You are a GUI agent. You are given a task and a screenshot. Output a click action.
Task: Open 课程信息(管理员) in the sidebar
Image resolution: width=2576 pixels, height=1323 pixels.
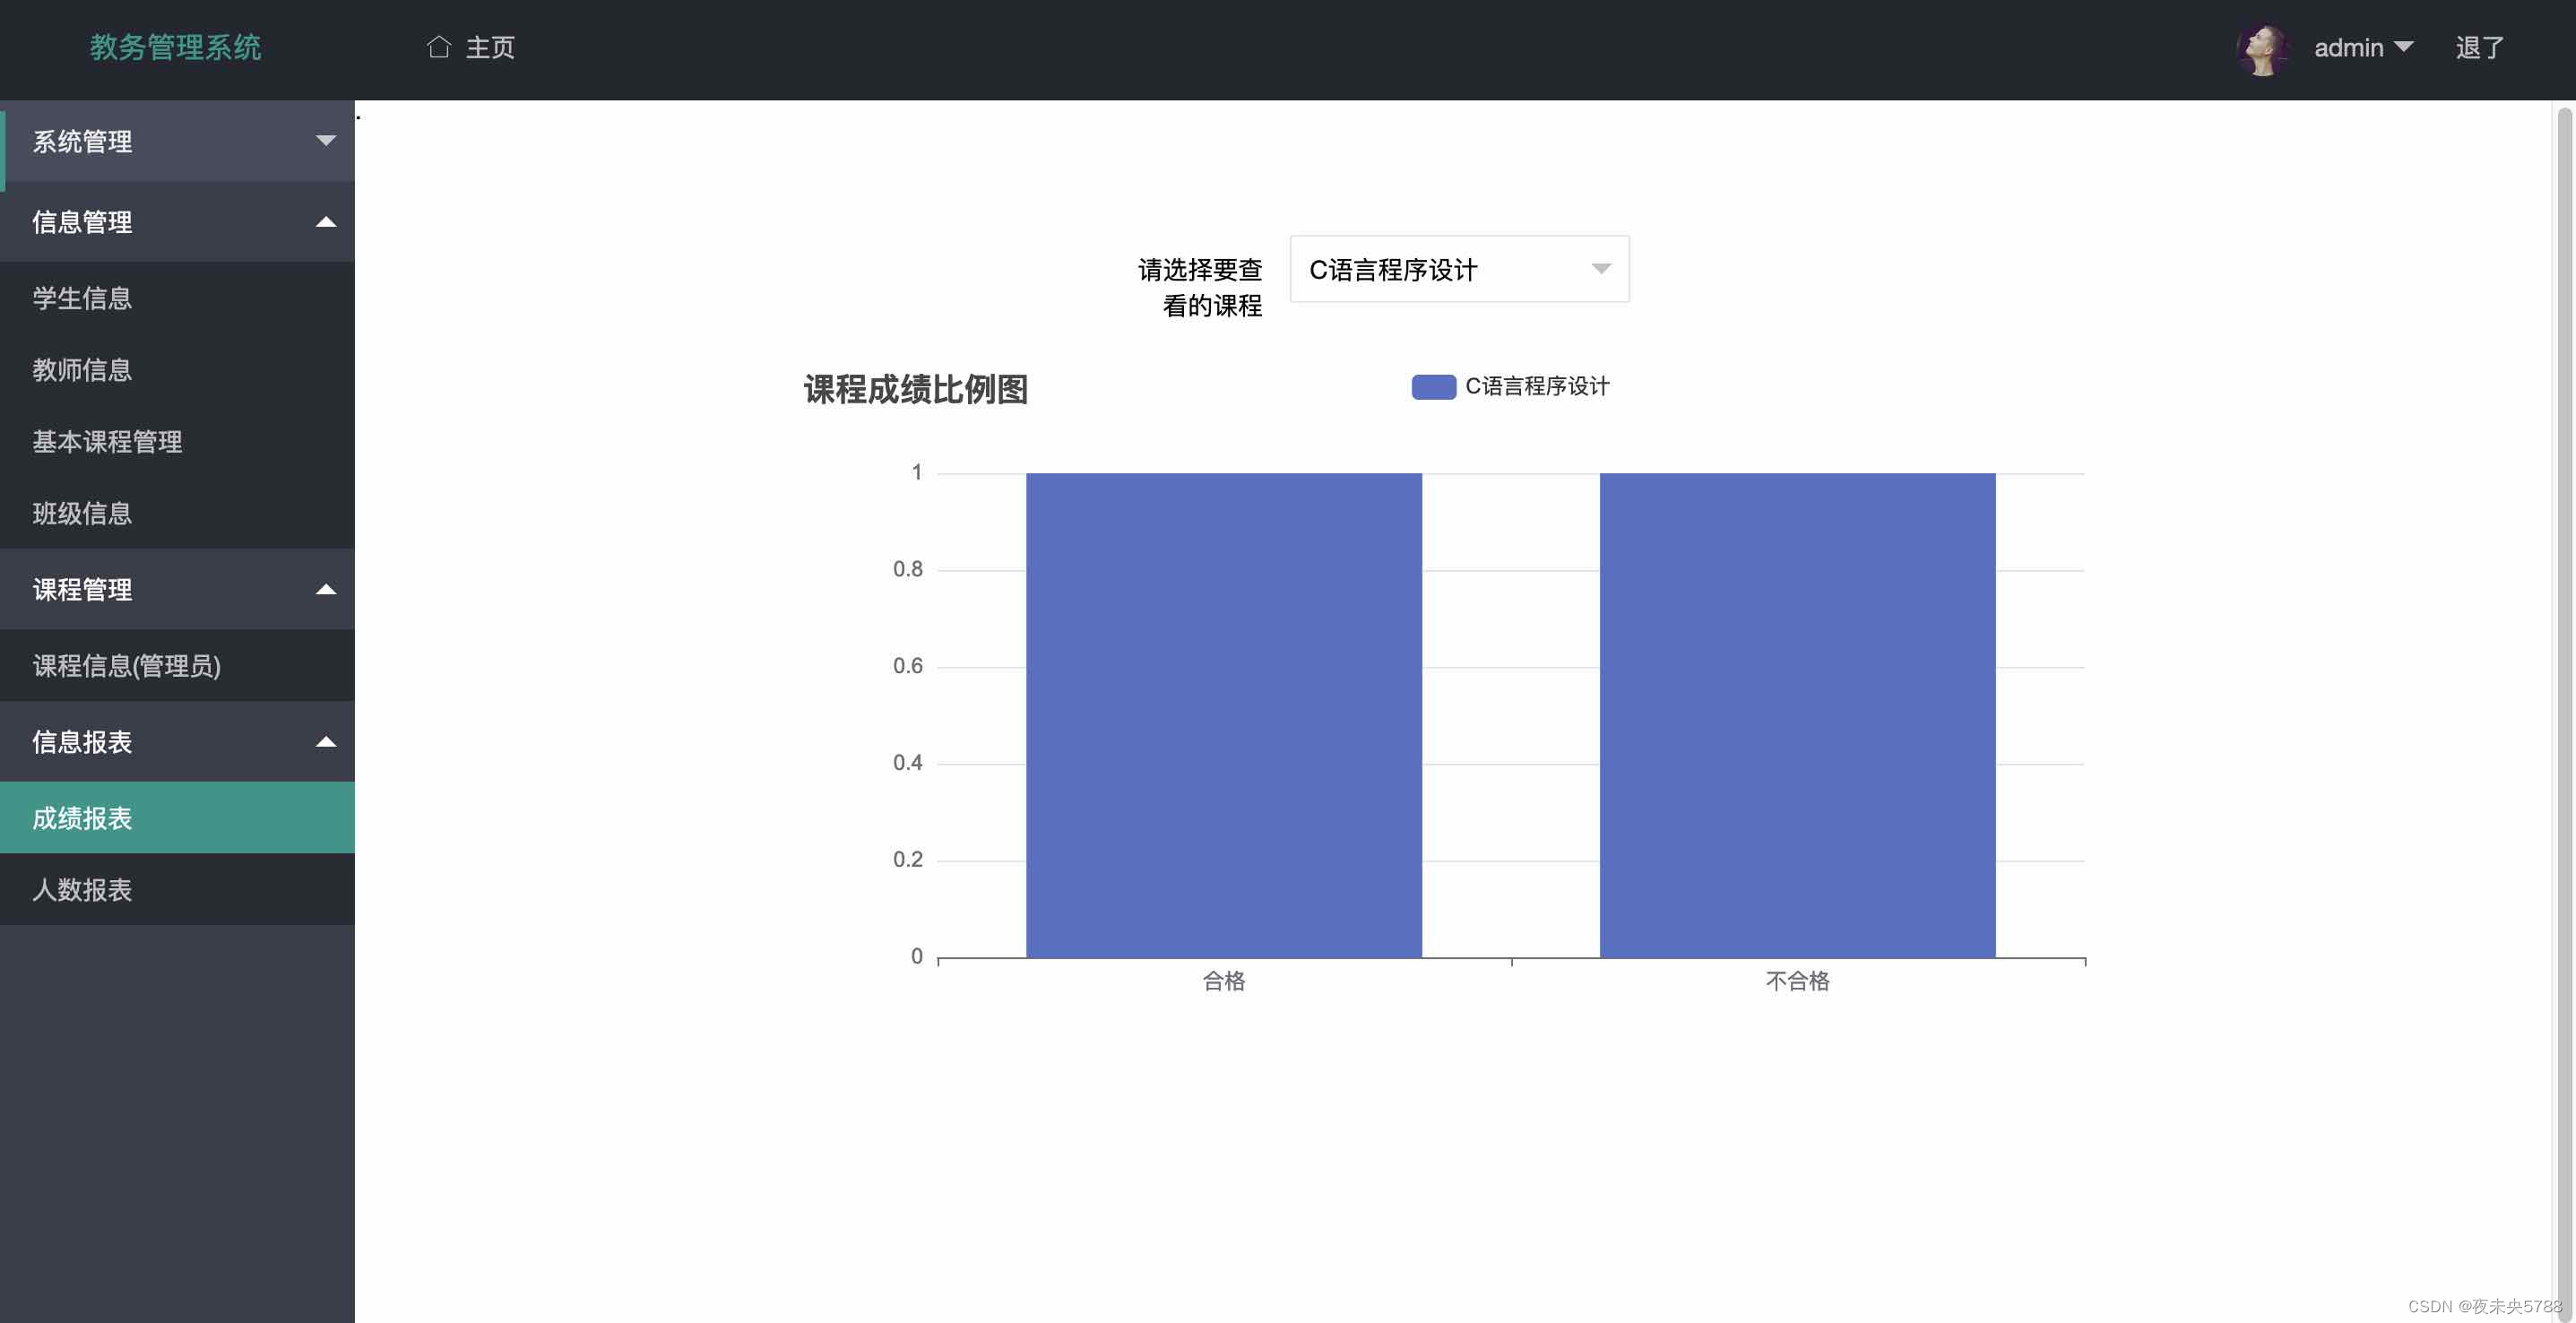pyautogui.click(x=178, y=666)
